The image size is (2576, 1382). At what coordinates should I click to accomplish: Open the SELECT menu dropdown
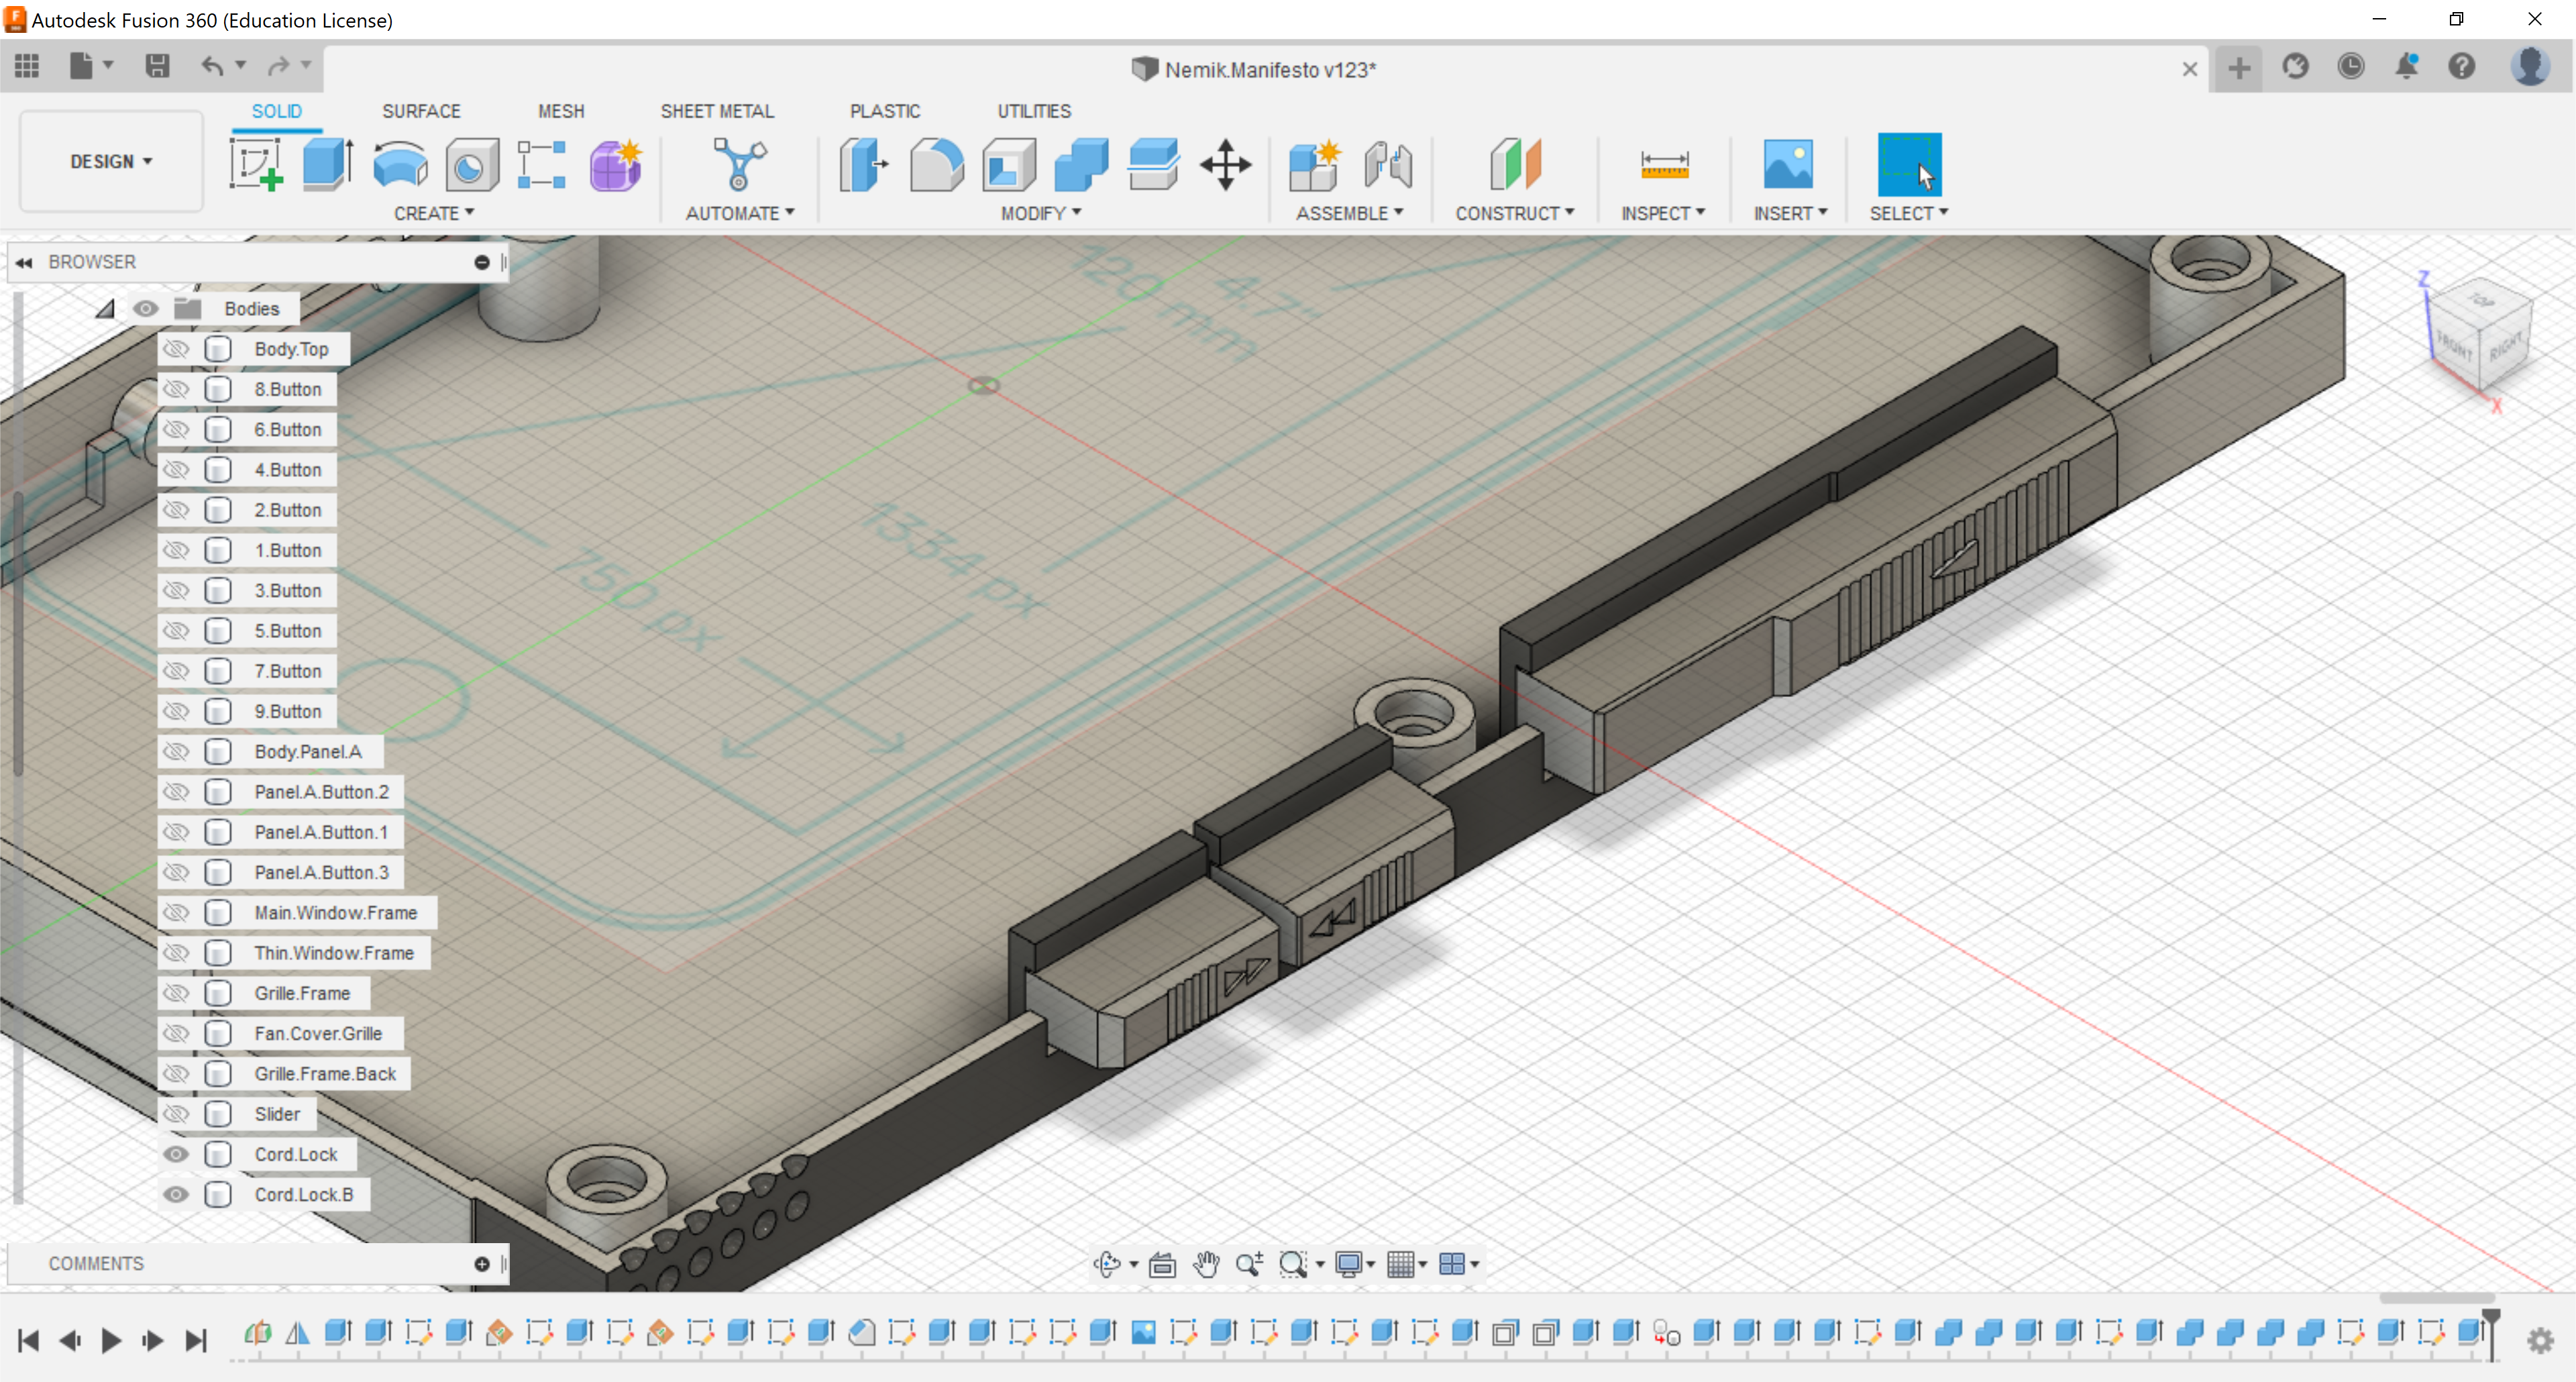(x=1909, y=213)
